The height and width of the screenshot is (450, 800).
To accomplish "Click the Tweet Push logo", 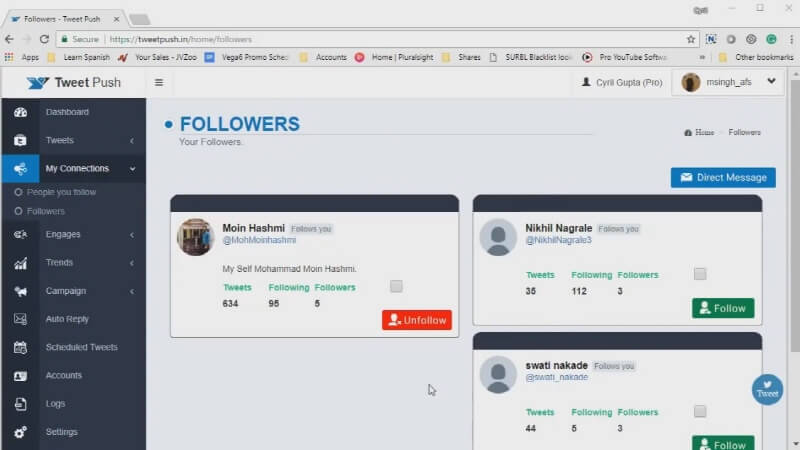I will (x=74, y=82).
